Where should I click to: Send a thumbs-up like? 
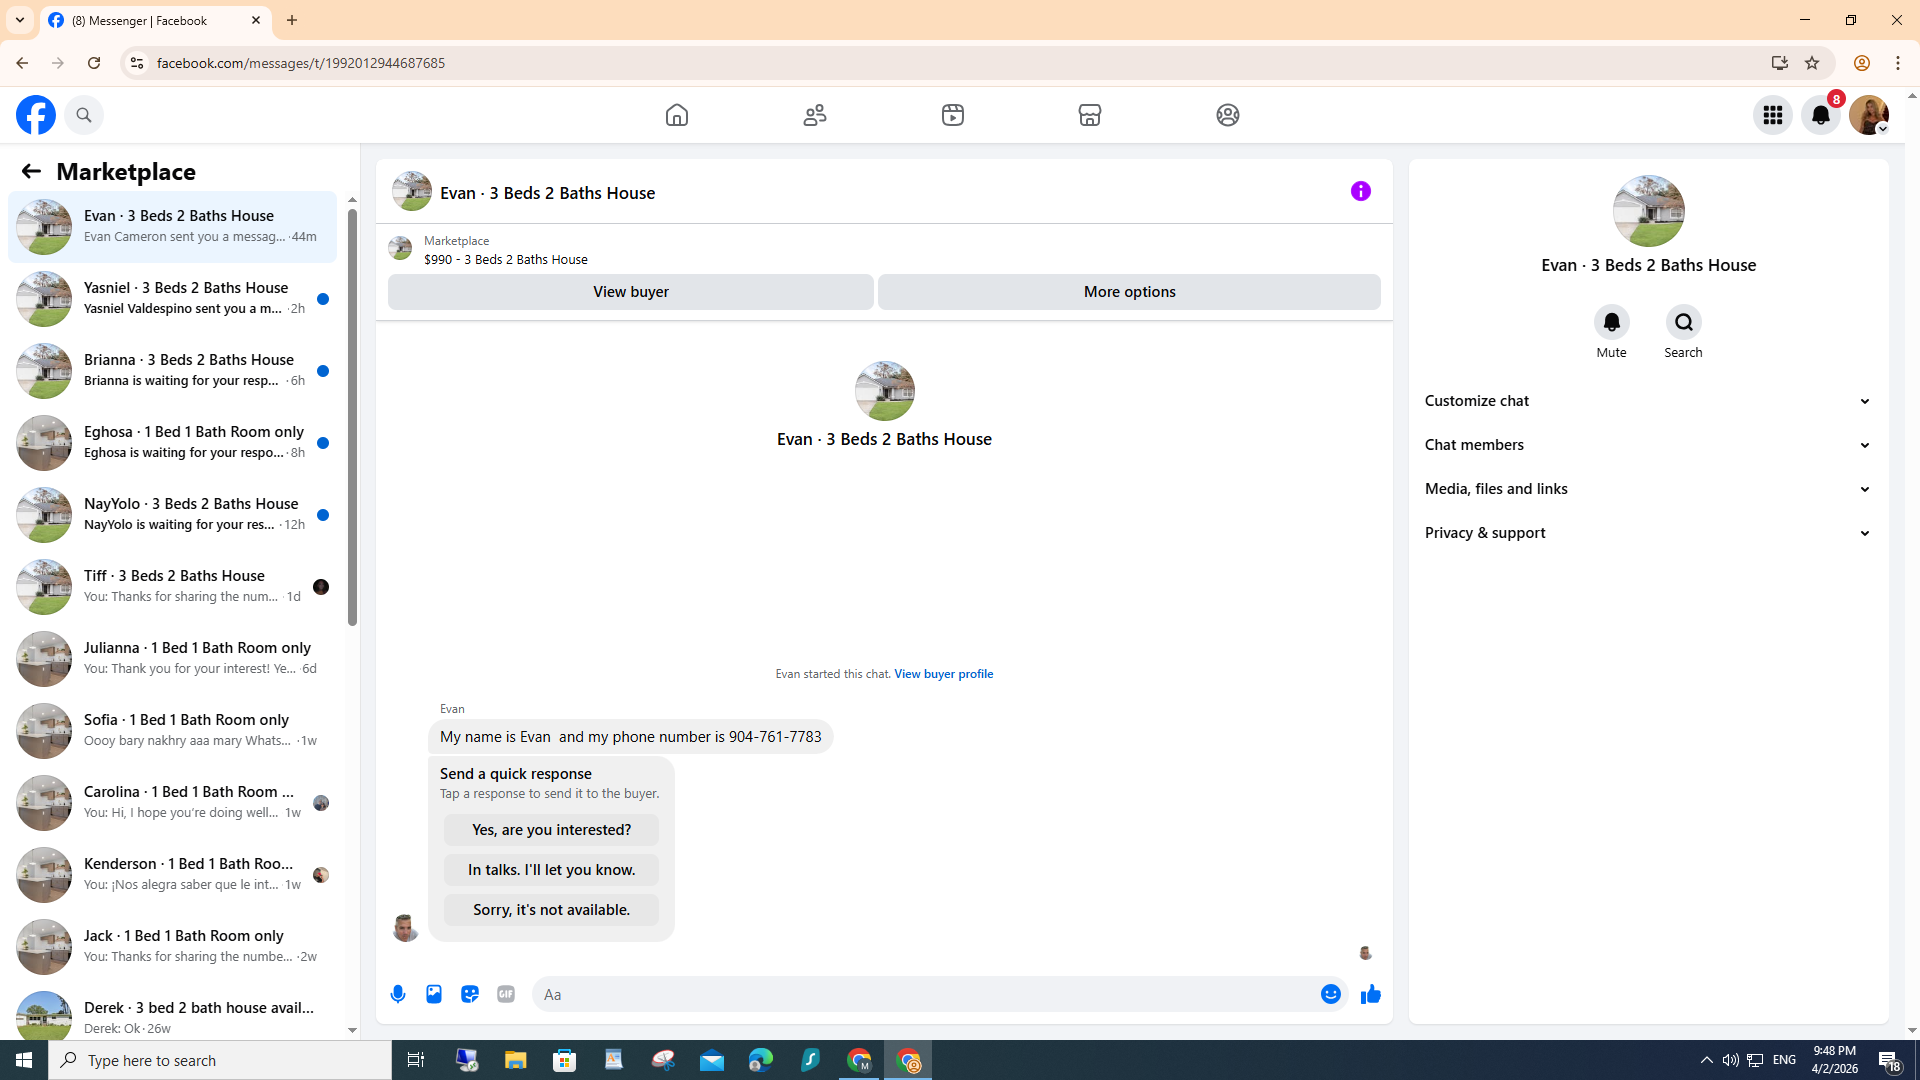click(x=1371, y=994)
